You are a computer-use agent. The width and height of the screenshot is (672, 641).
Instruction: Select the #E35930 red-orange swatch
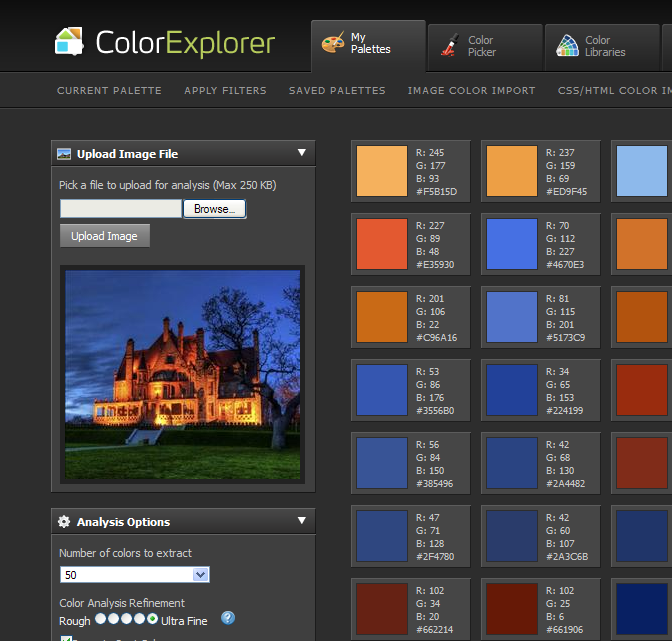pyautogui.click(x=382, y=244)
